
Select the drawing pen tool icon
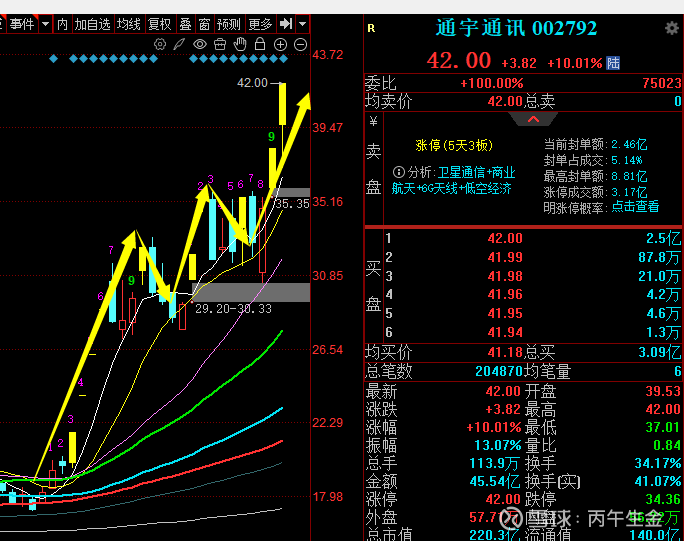pyautogui.click(x=179, y=45)
